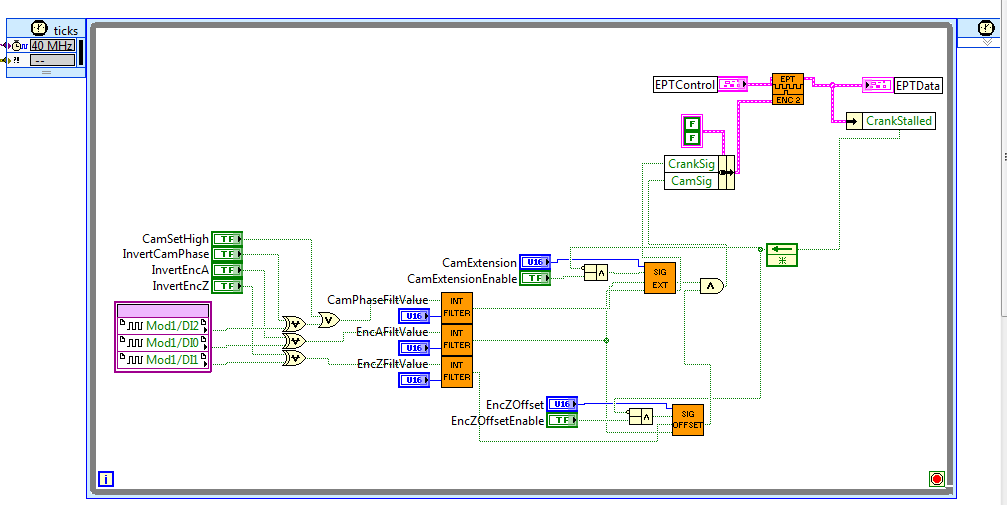Select Mod1/DI1 I/O node item
Image resolution: width=1007 pixels, height=505 pixels.
[x=163, y=360]
